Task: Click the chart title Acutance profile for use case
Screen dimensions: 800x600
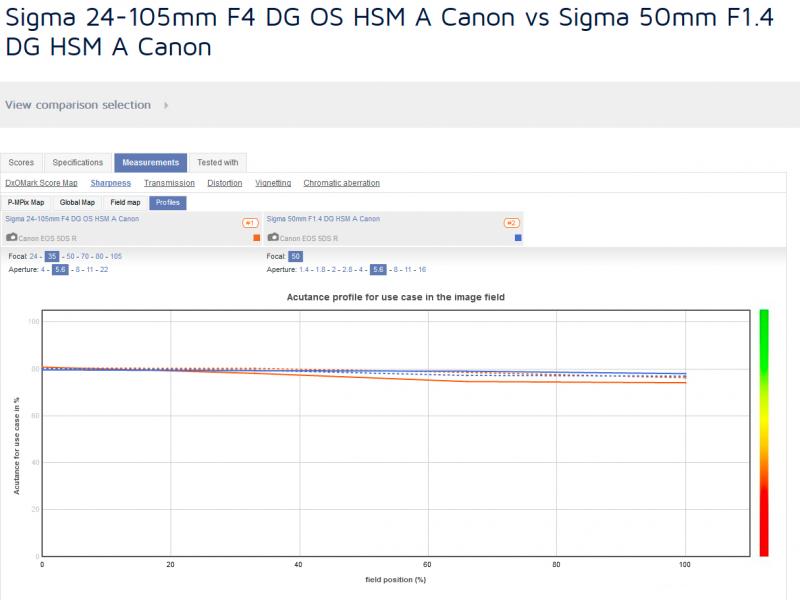Action: [x=395, y=297]
